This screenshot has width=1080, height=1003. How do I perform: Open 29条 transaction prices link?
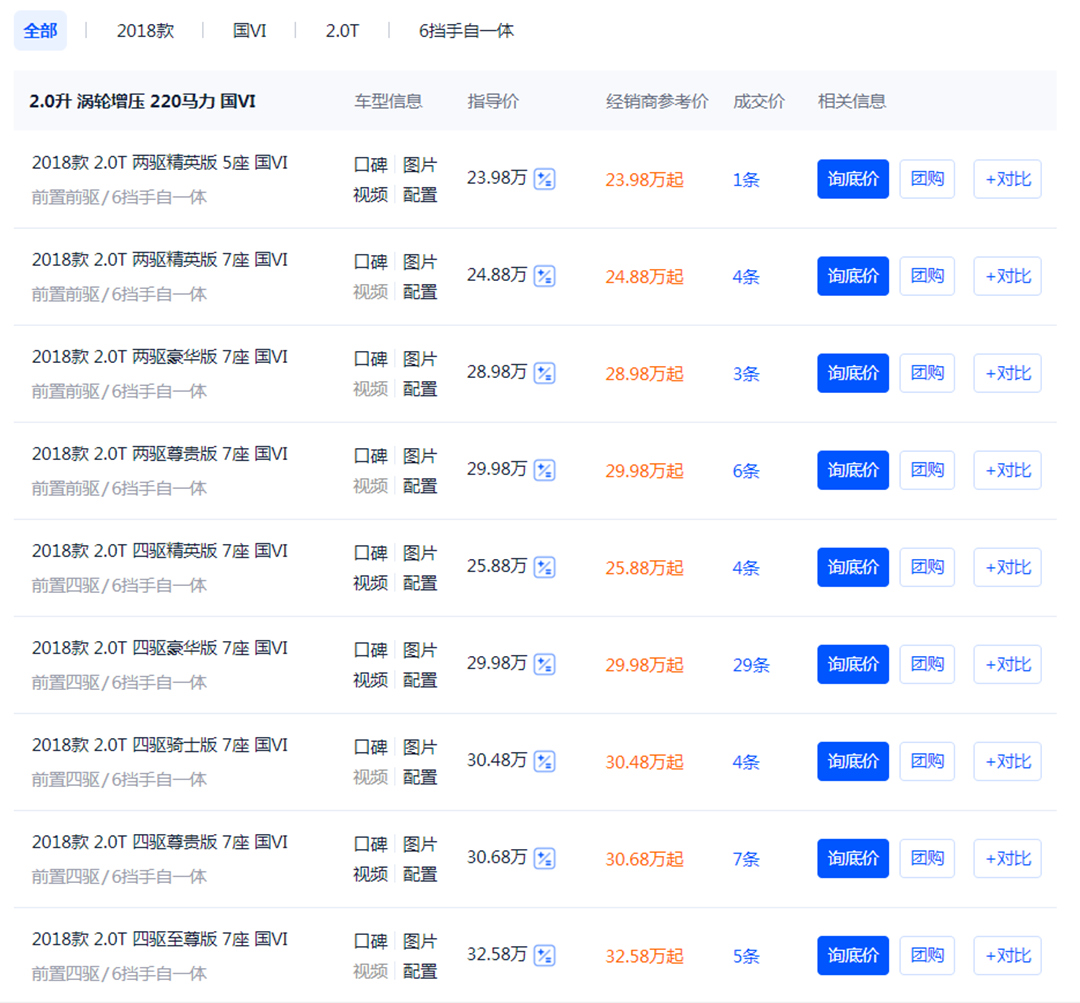pyautogui.click(x=751, y=665)
